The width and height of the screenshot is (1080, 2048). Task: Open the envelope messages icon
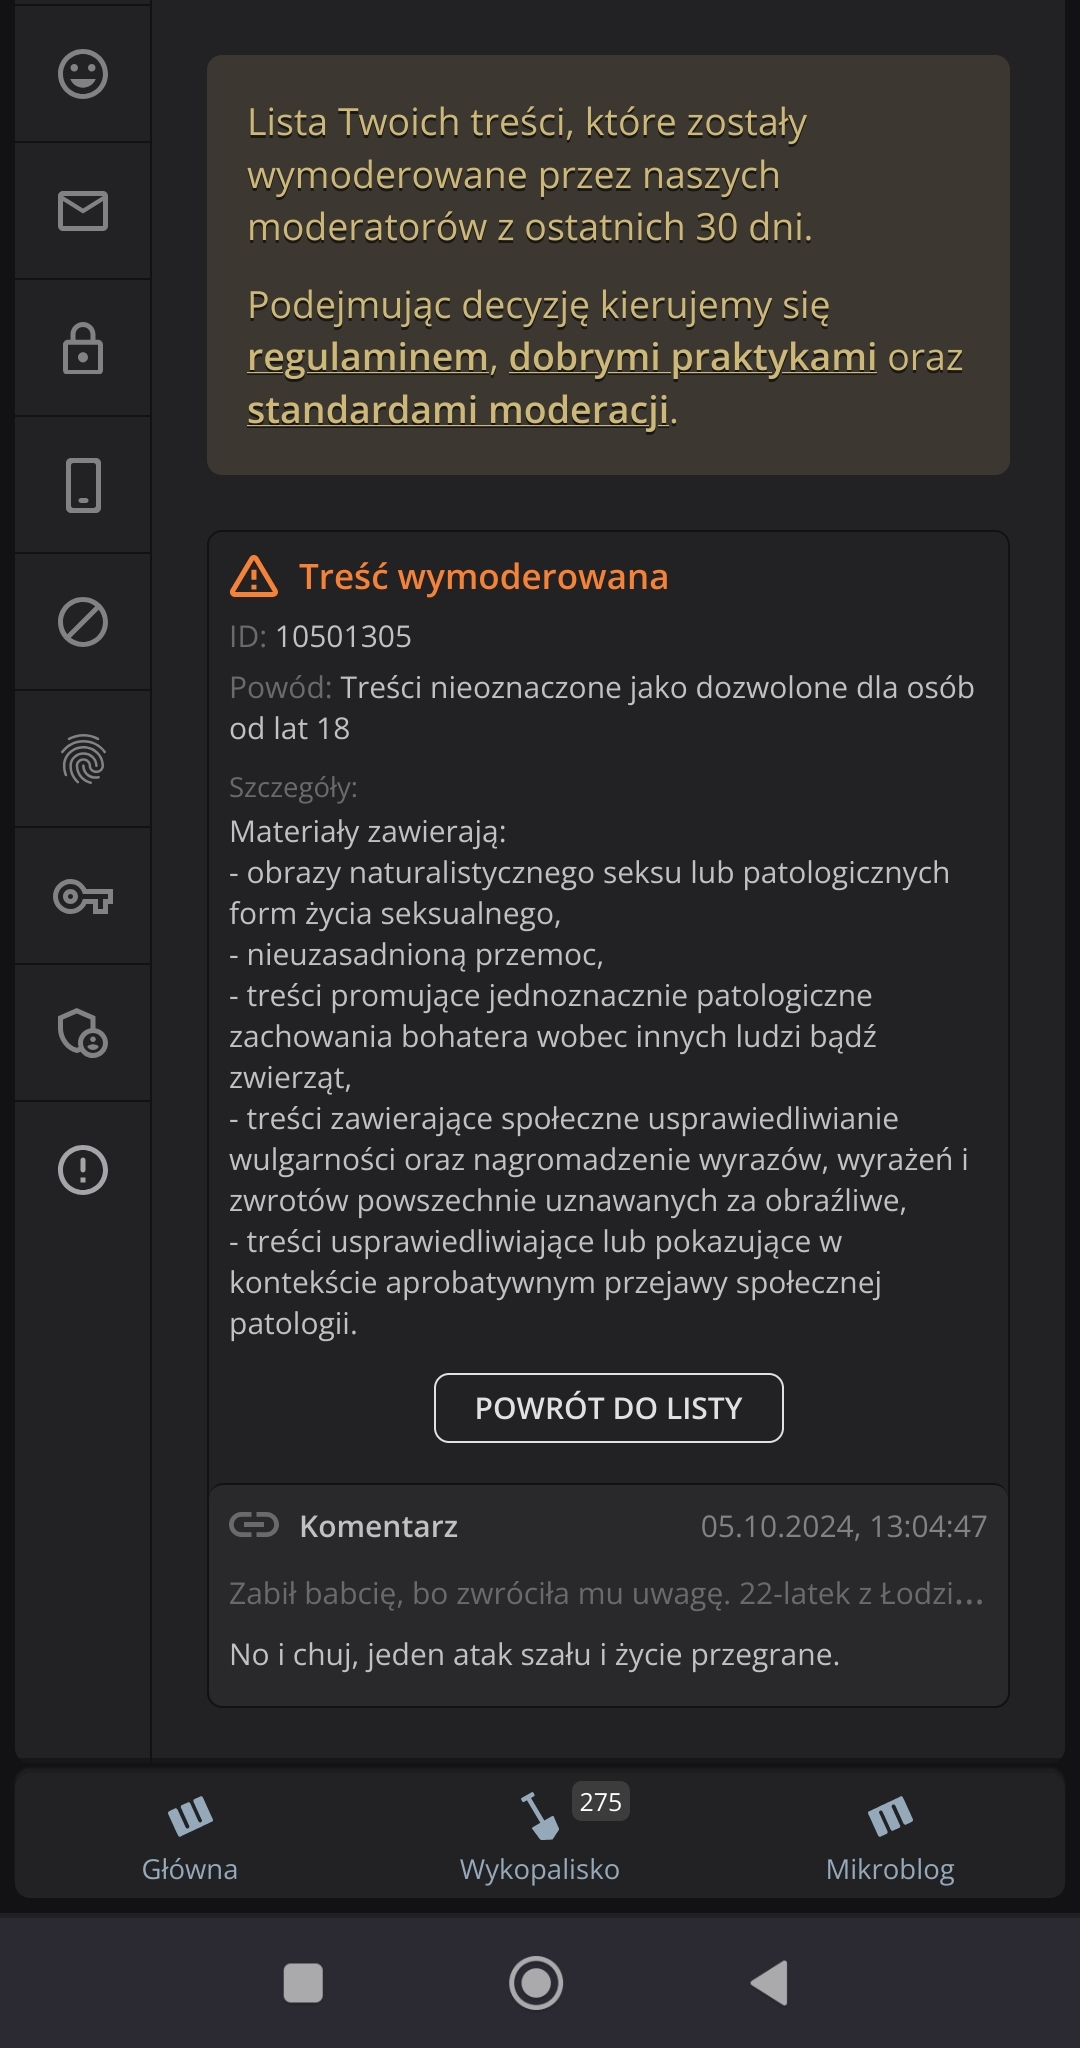pyautogui.click(x=83, y=211)
